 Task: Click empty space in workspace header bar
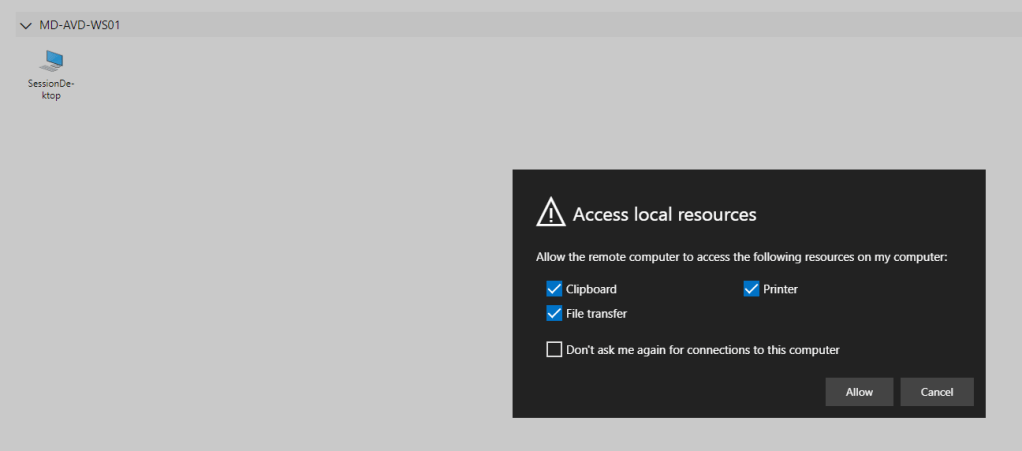point(500,25)
